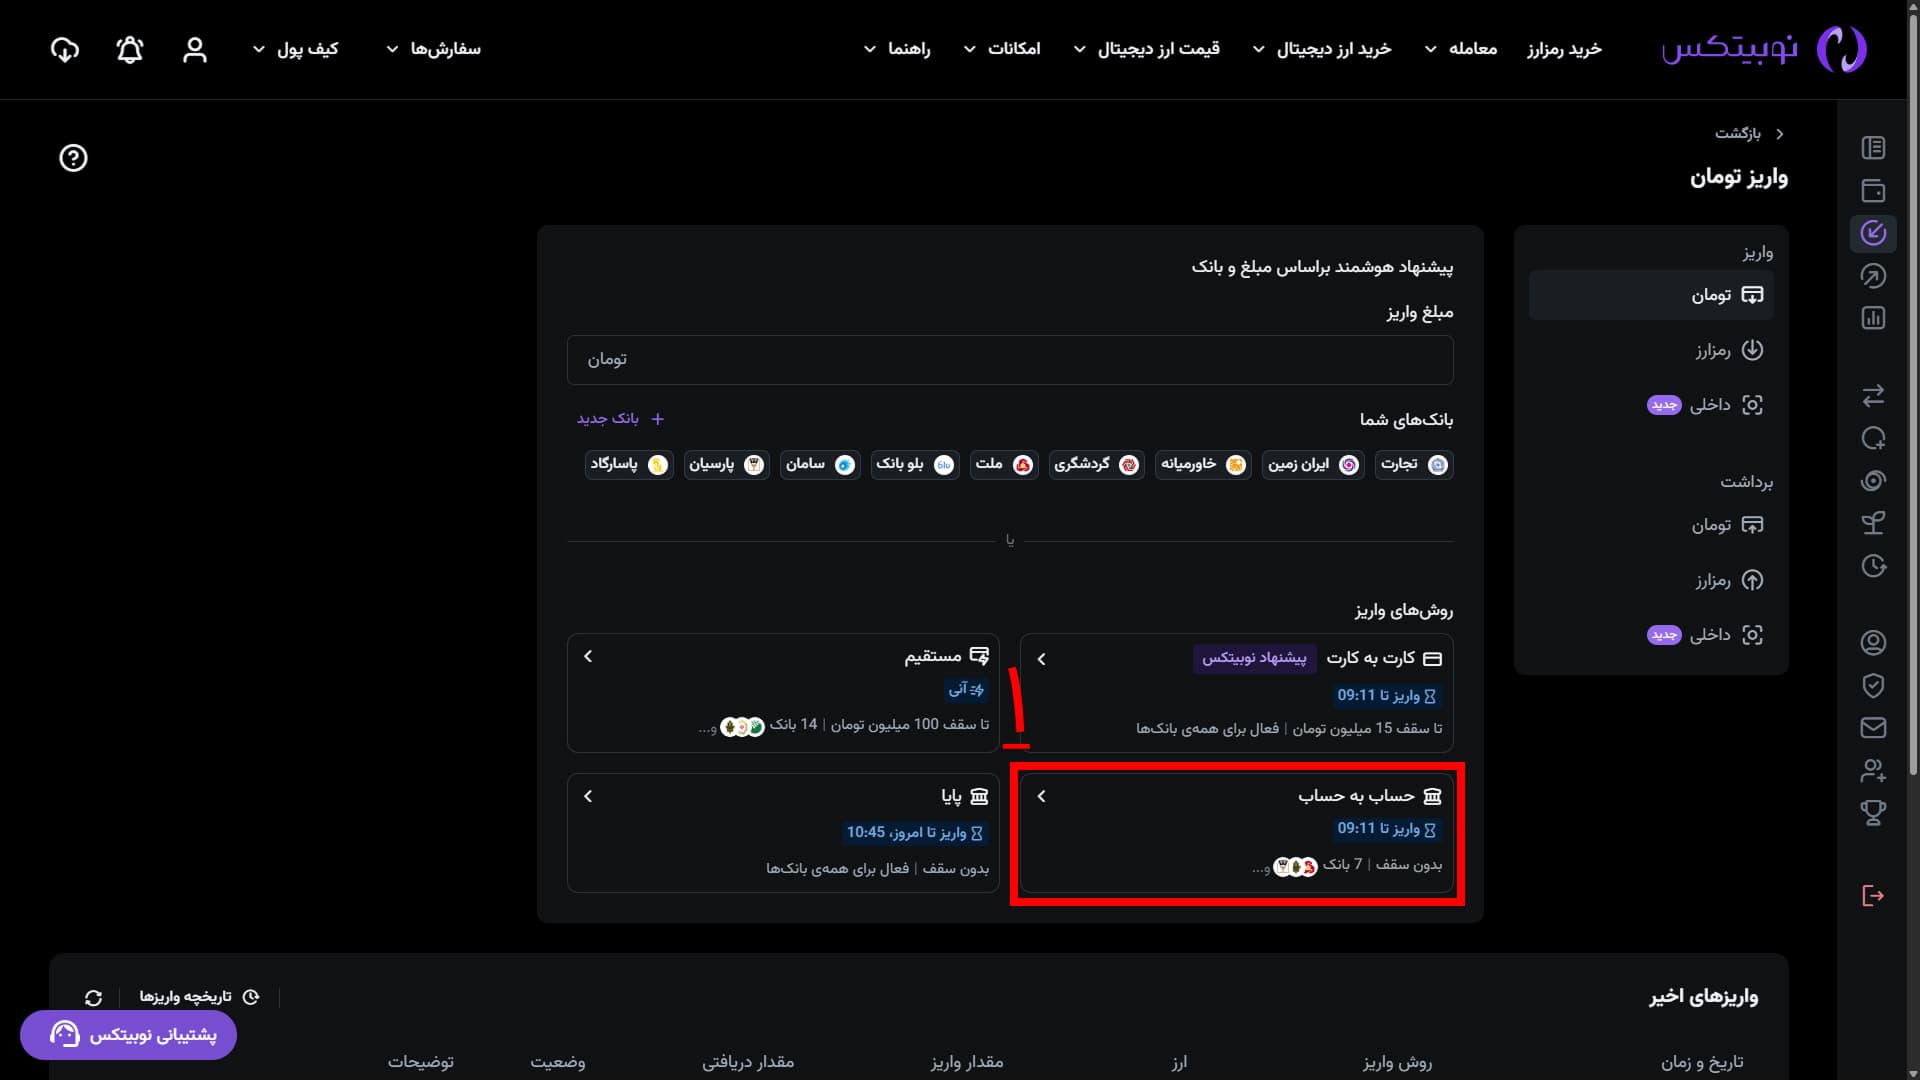Expand the سفارش‌ها dropdown menu
Screen dimensions: 1920x1080
(433, 49)
